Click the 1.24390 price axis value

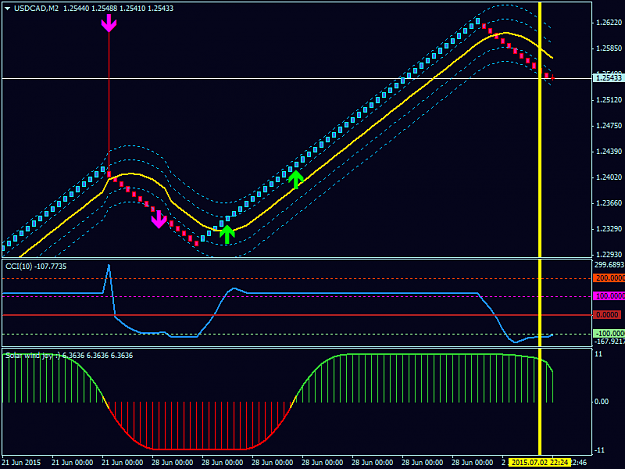tap(609, 152)
